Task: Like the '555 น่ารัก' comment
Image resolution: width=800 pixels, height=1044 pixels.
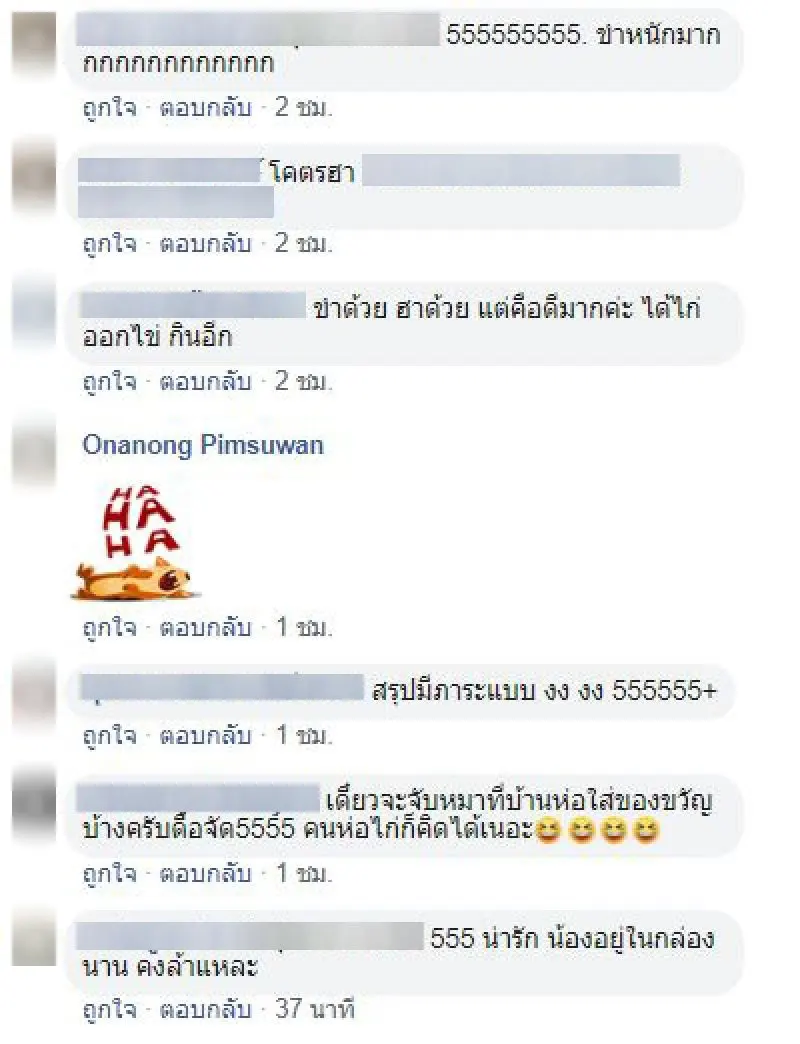Action: point(110,1009)
